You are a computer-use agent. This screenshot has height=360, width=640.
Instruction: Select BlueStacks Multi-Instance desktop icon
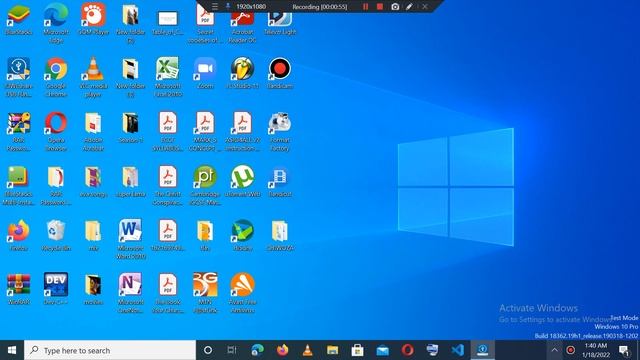pos(18,185)
